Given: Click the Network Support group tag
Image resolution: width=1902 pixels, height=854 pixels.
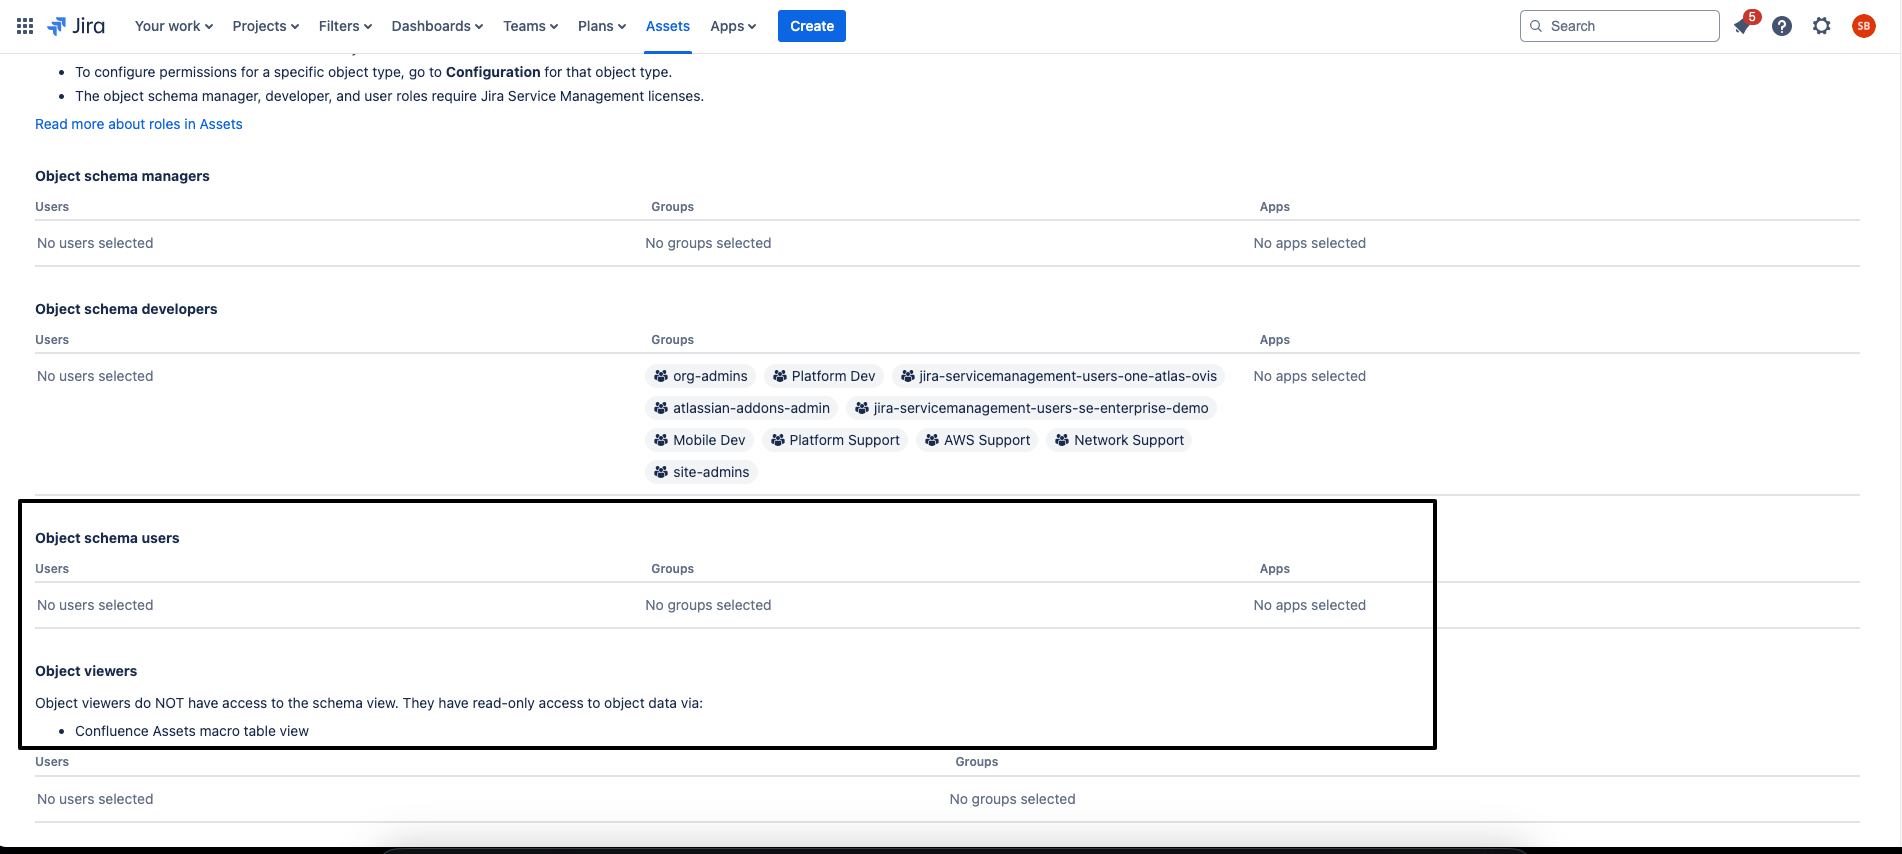Looking at the screenshot, I should coord(1119,440).
